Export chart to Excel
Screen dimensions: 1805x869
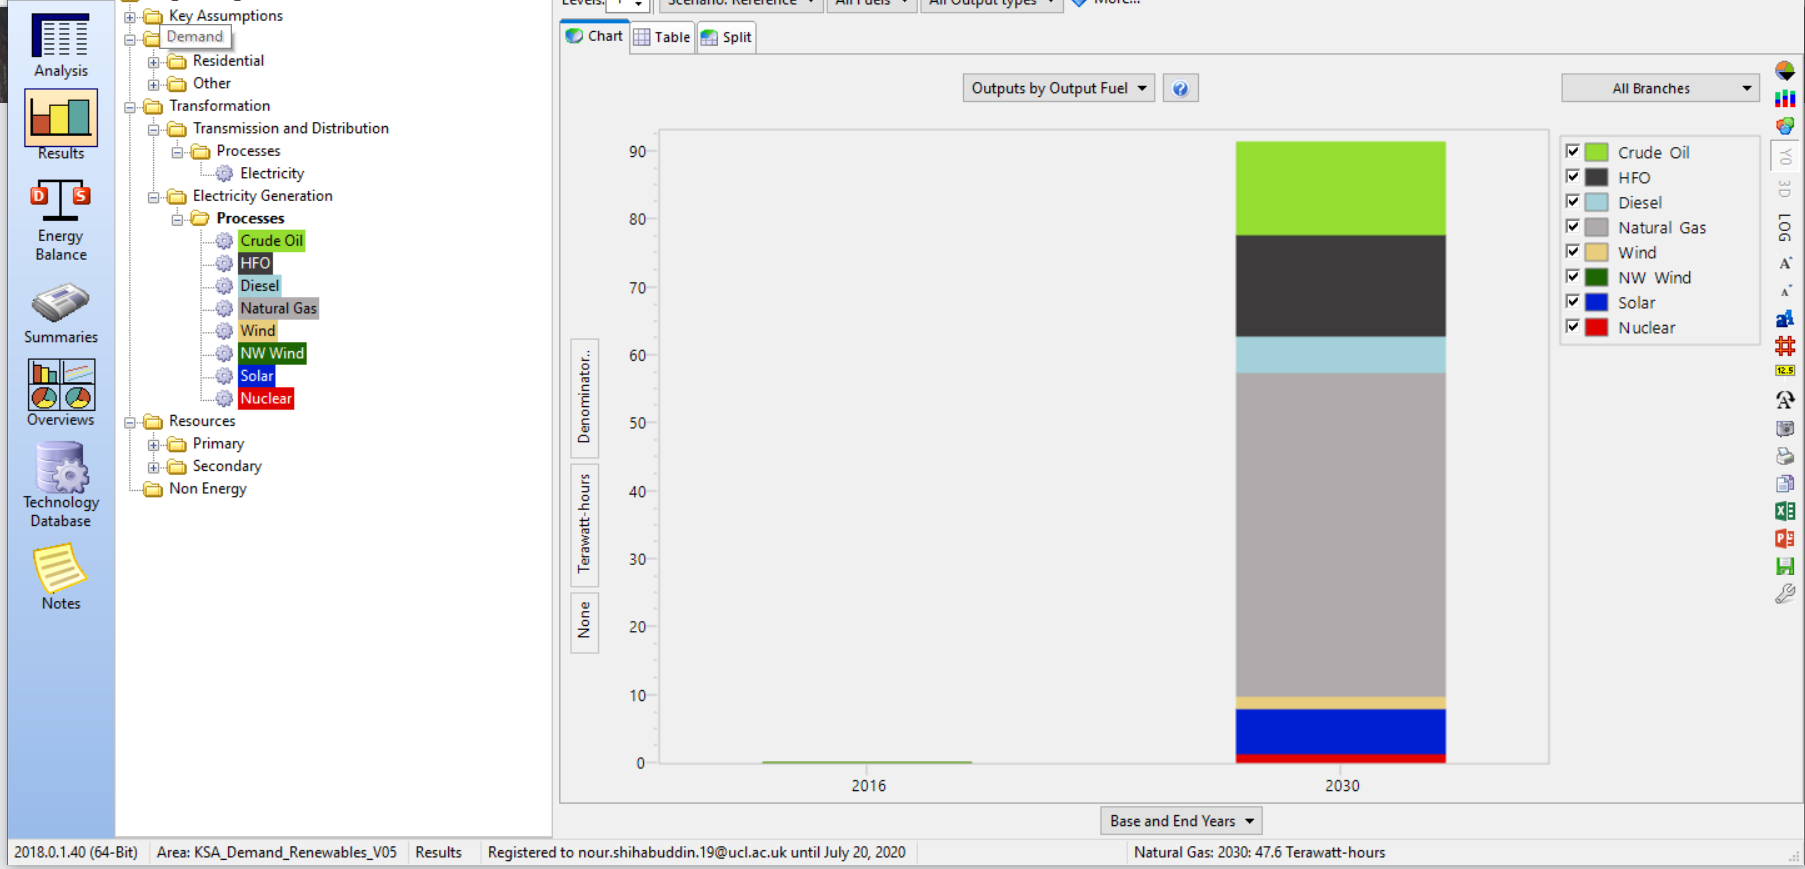[1785, 511]
